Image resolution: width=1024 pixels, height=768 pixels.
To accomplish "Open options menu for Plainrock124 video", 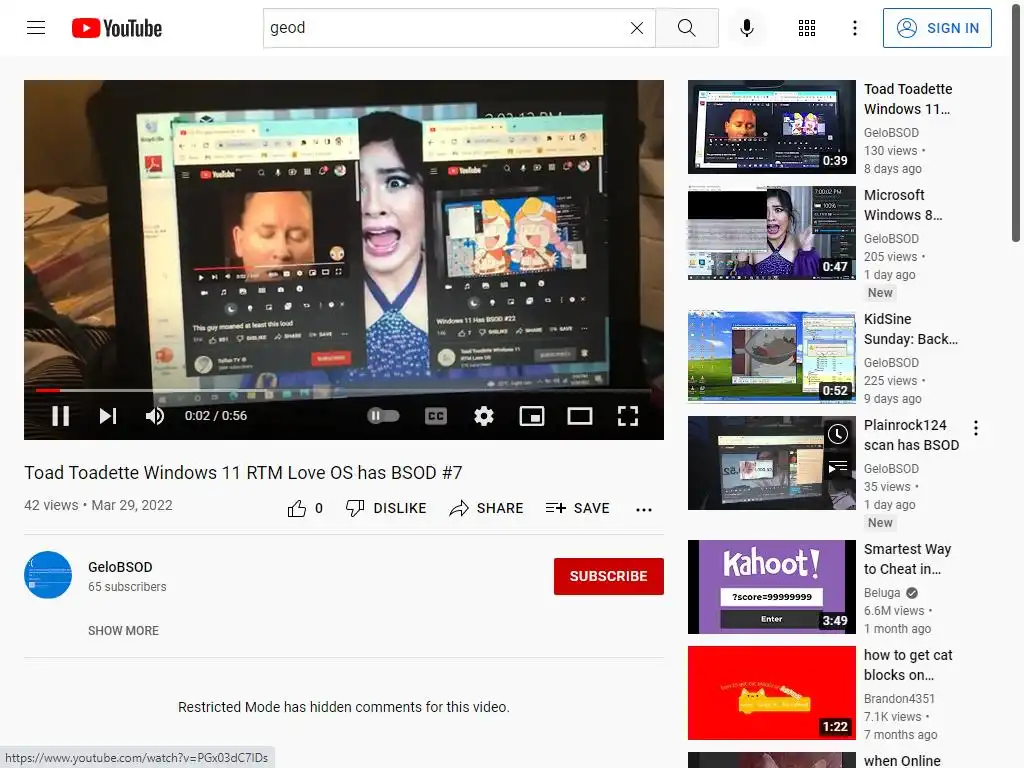I will click(976, 428).
